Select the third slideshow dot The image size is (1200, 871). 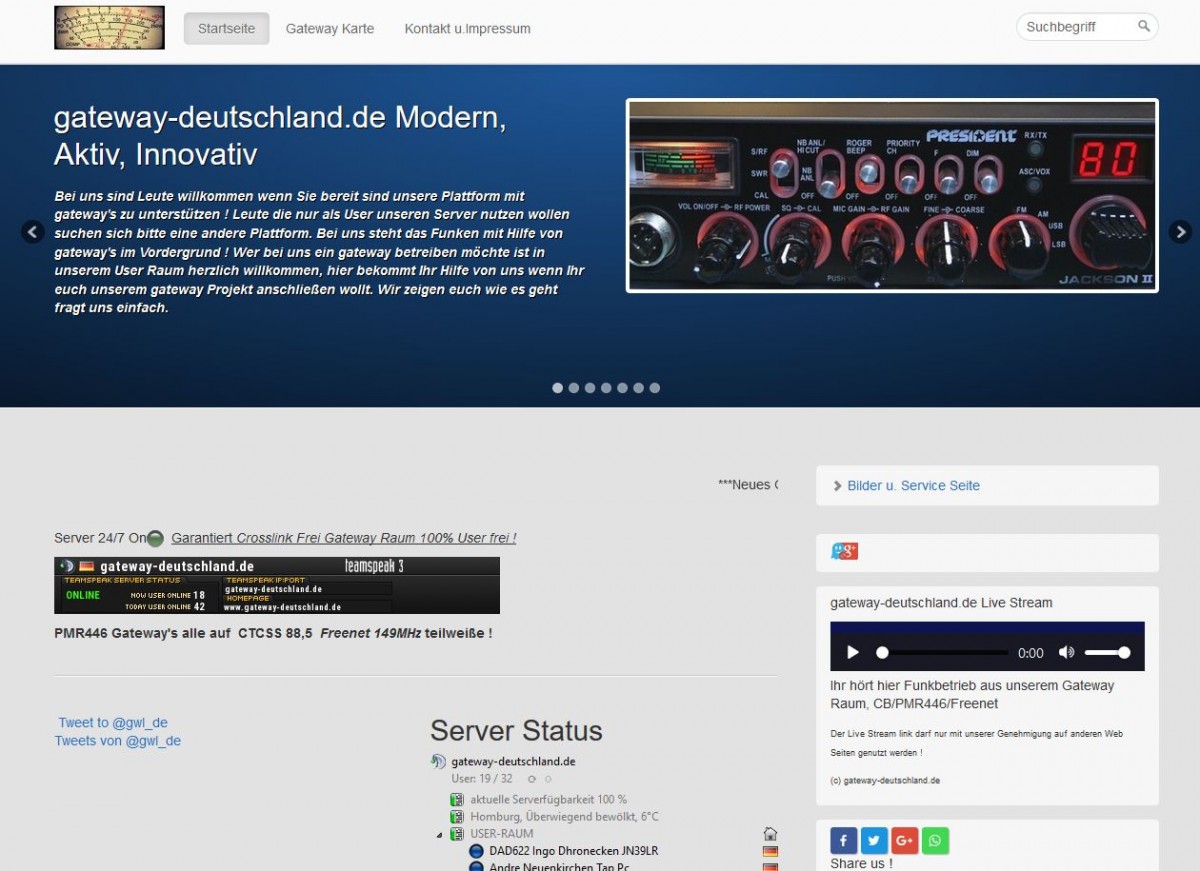(x=590, y=388)
